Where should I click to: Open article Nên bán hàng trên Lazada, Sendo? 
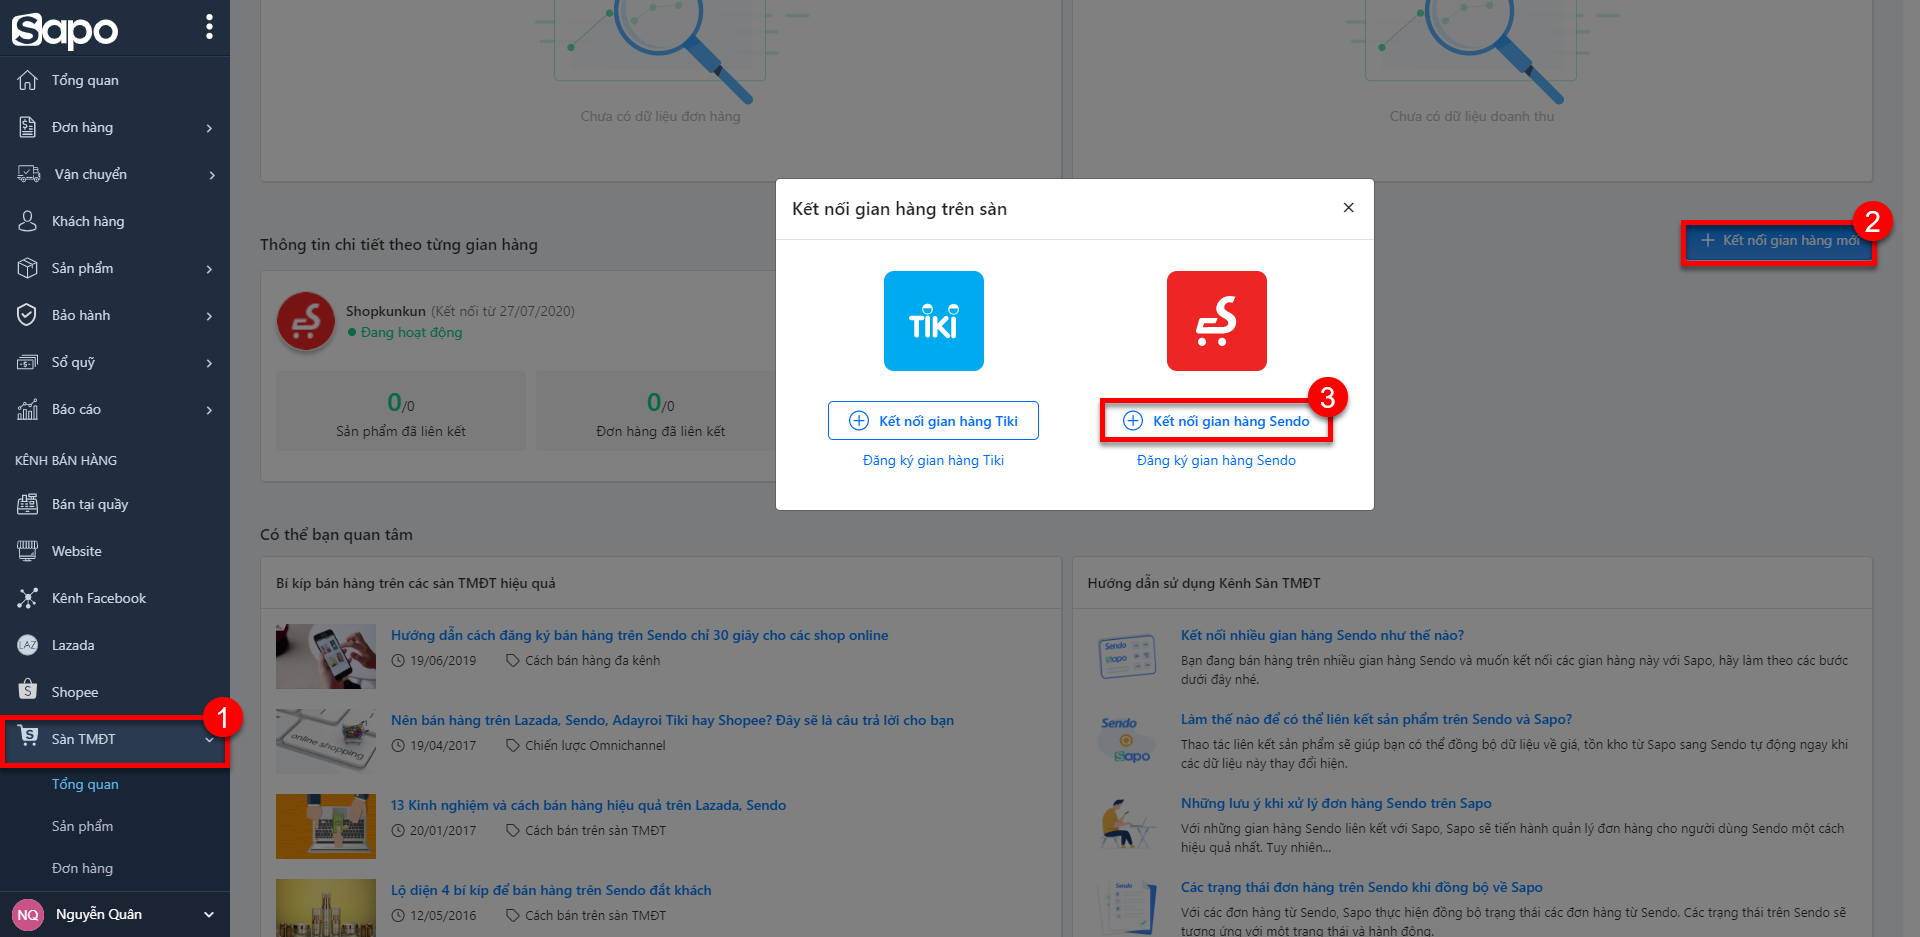point(672,720)
